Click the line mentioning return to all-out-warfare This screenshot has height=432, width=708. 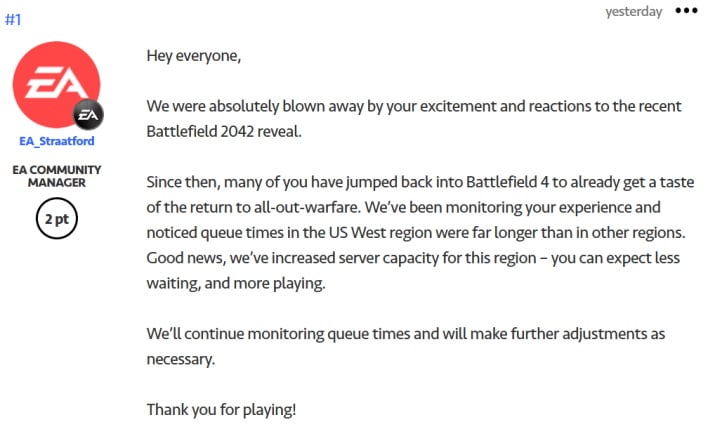(403, 208)
